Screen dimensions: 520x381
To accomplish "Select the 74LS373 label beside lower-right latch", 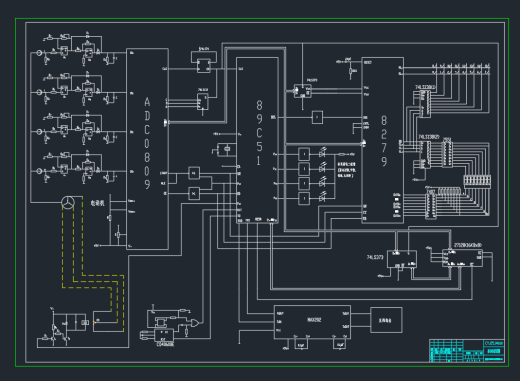I will pos(375,257).
